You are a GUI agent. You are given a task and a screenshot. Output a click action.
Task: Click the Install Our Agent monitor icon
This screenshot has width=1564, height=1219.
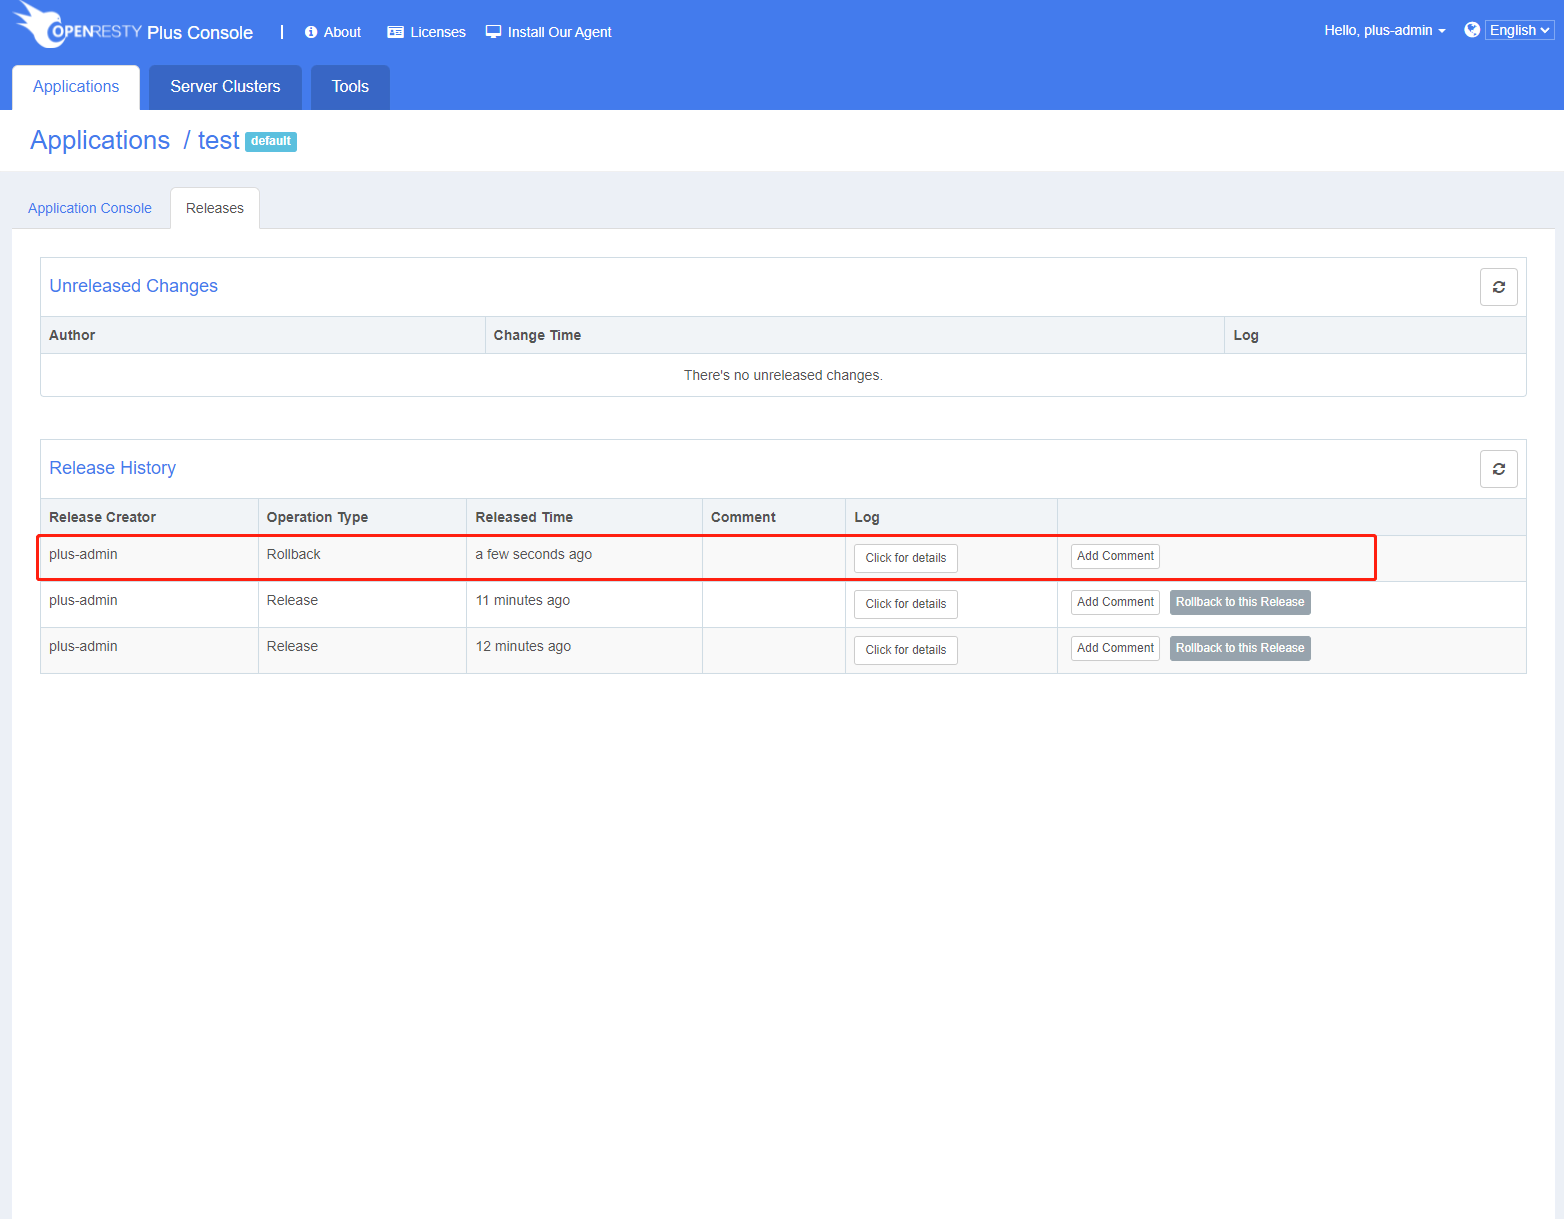(493, 32)
